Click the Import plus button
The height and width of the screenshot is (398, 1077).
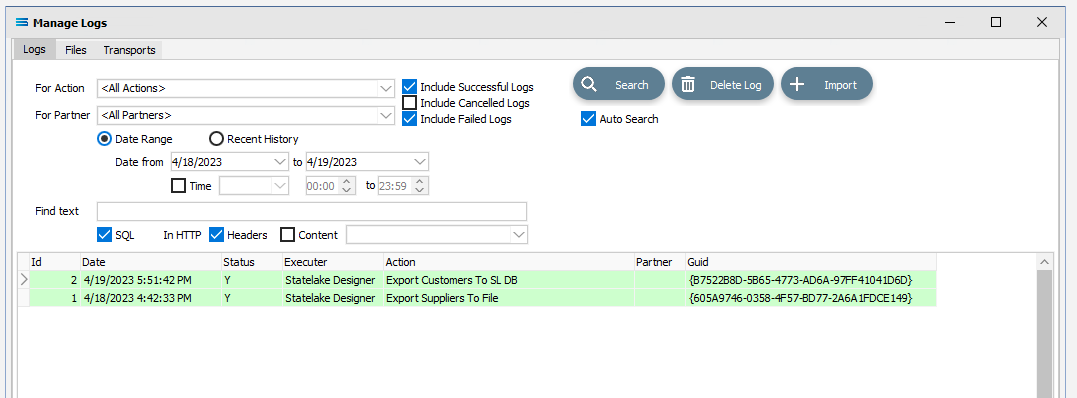coord(826,85)
